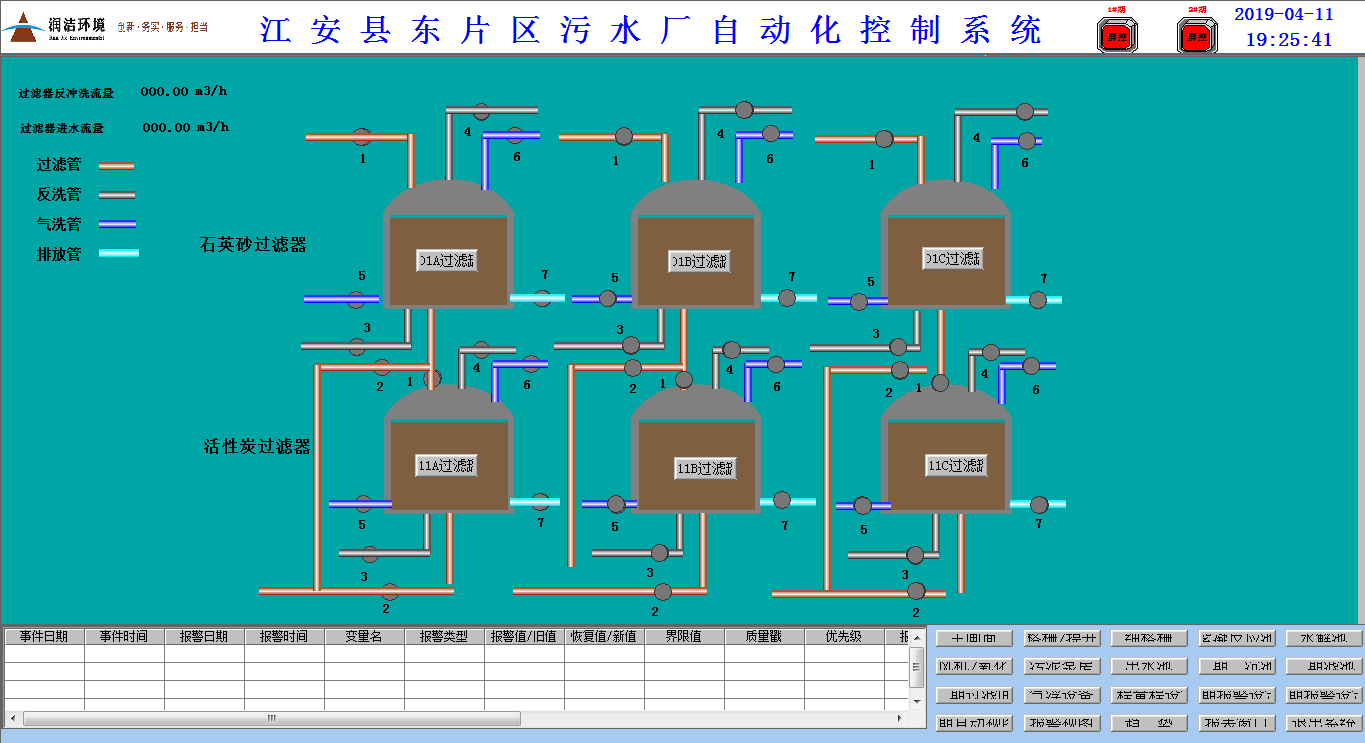
Task: Click valve 3 below the 11C carbon filter
Action: click(x=915, y=554)
